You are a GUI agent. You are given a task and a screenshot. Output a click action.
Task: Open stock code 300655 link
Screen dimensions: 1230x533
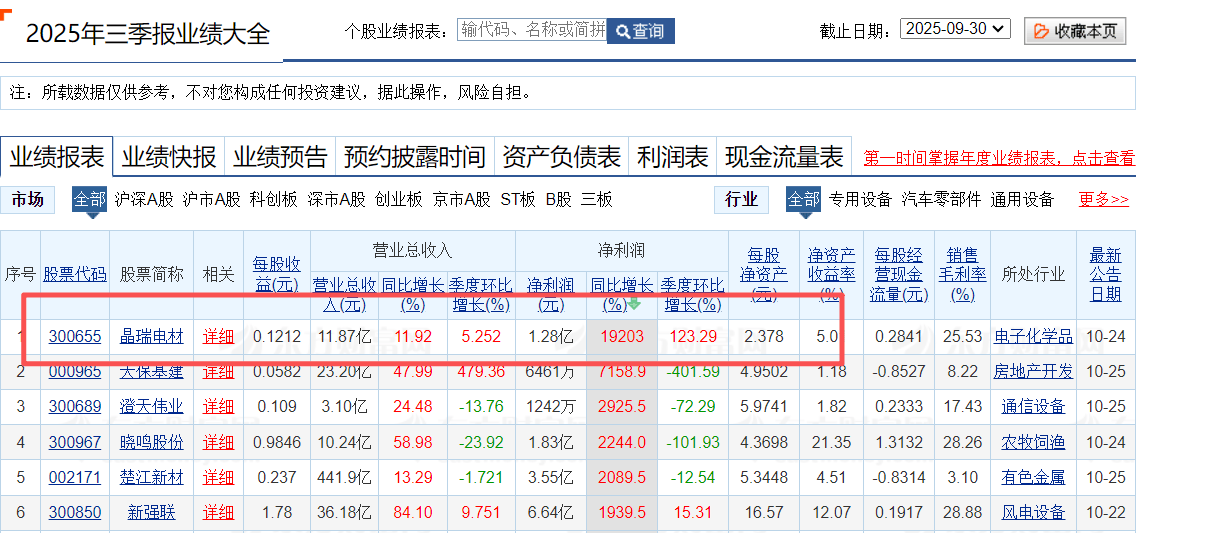[75, 336]
